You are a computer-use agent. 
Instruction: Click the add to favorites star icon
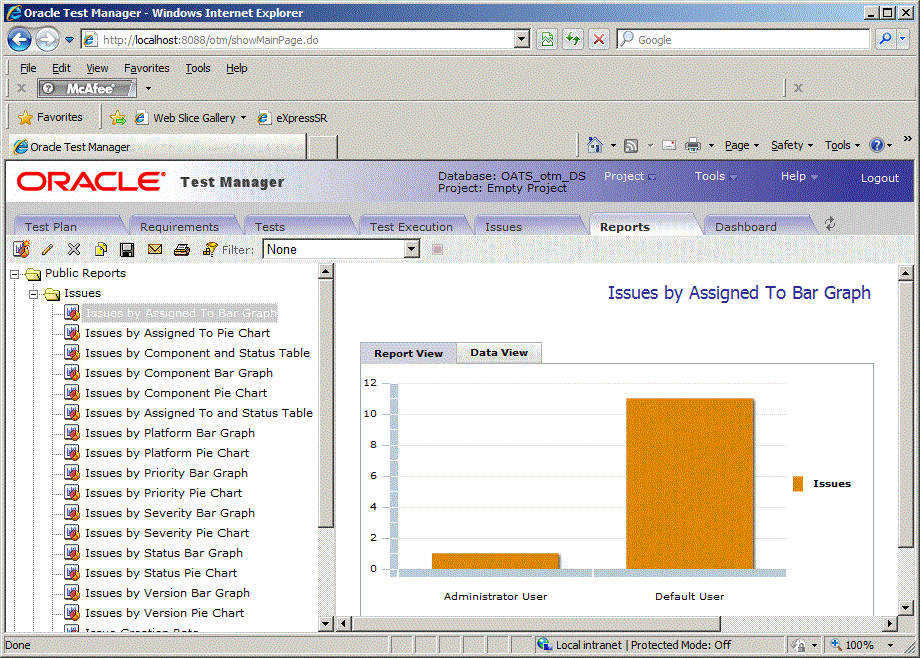point(118,118)
